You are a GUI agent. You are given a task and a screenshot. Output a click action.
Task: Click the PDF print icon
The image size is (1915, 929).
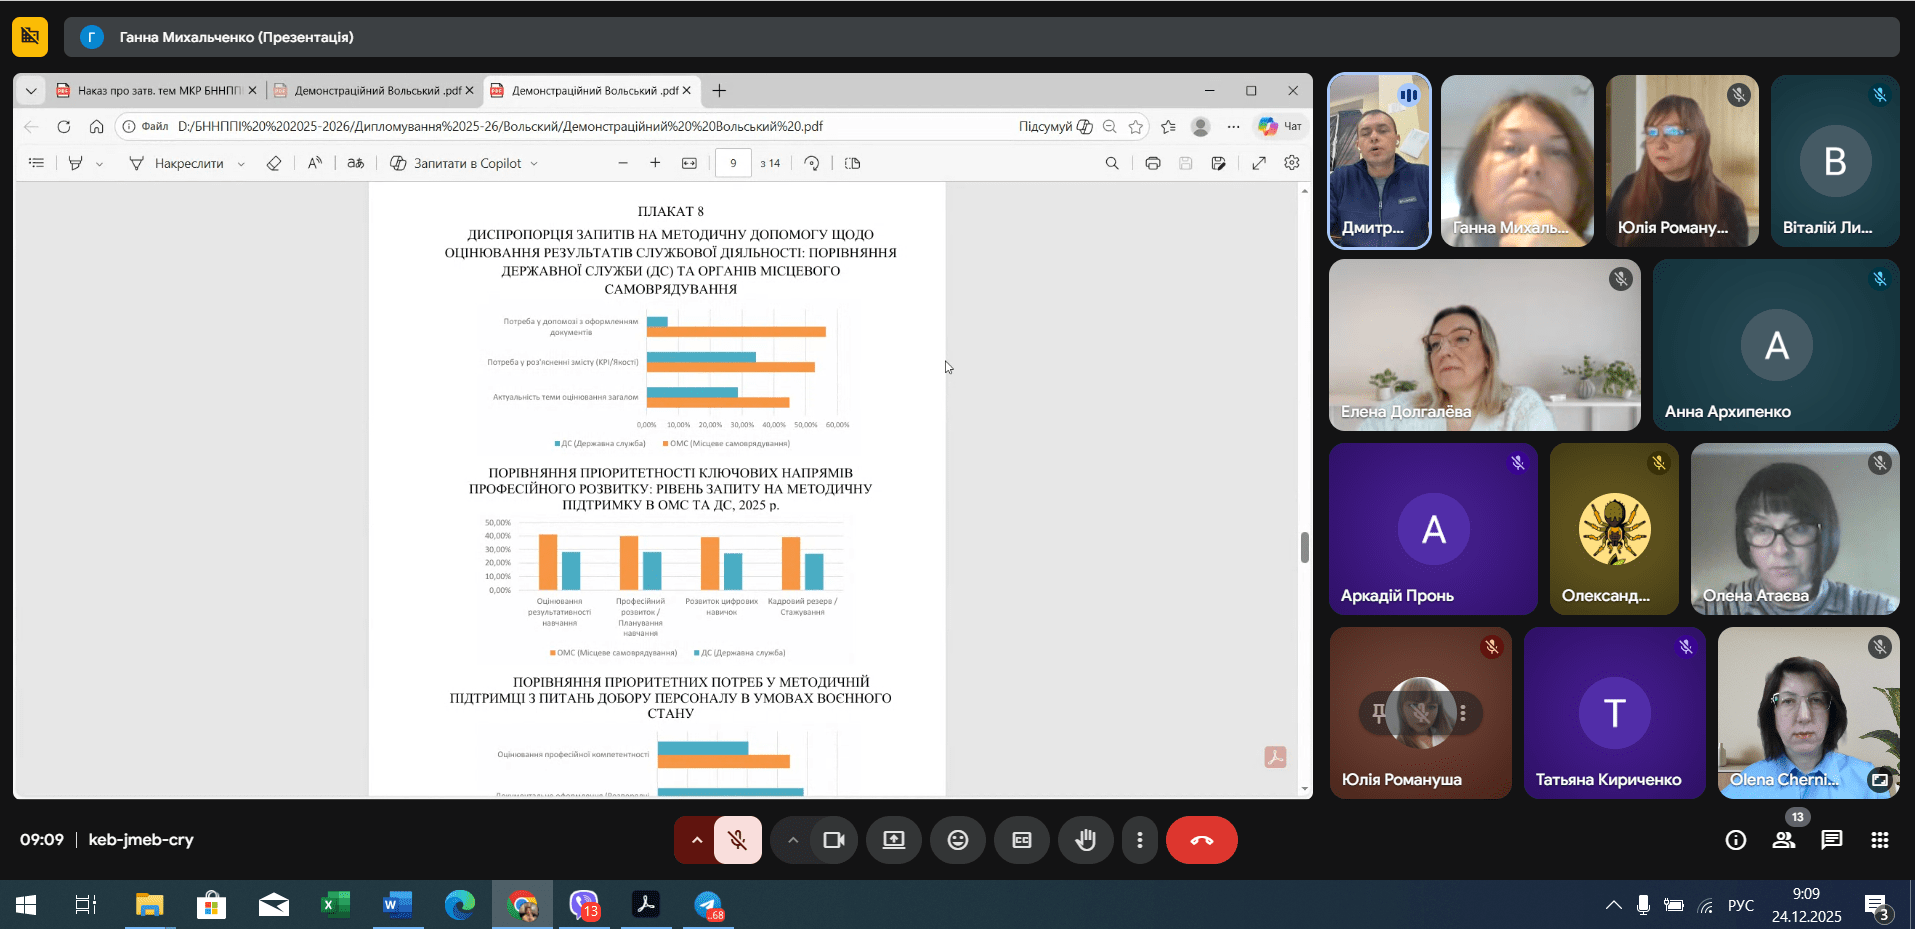(x=1152, y=163)
